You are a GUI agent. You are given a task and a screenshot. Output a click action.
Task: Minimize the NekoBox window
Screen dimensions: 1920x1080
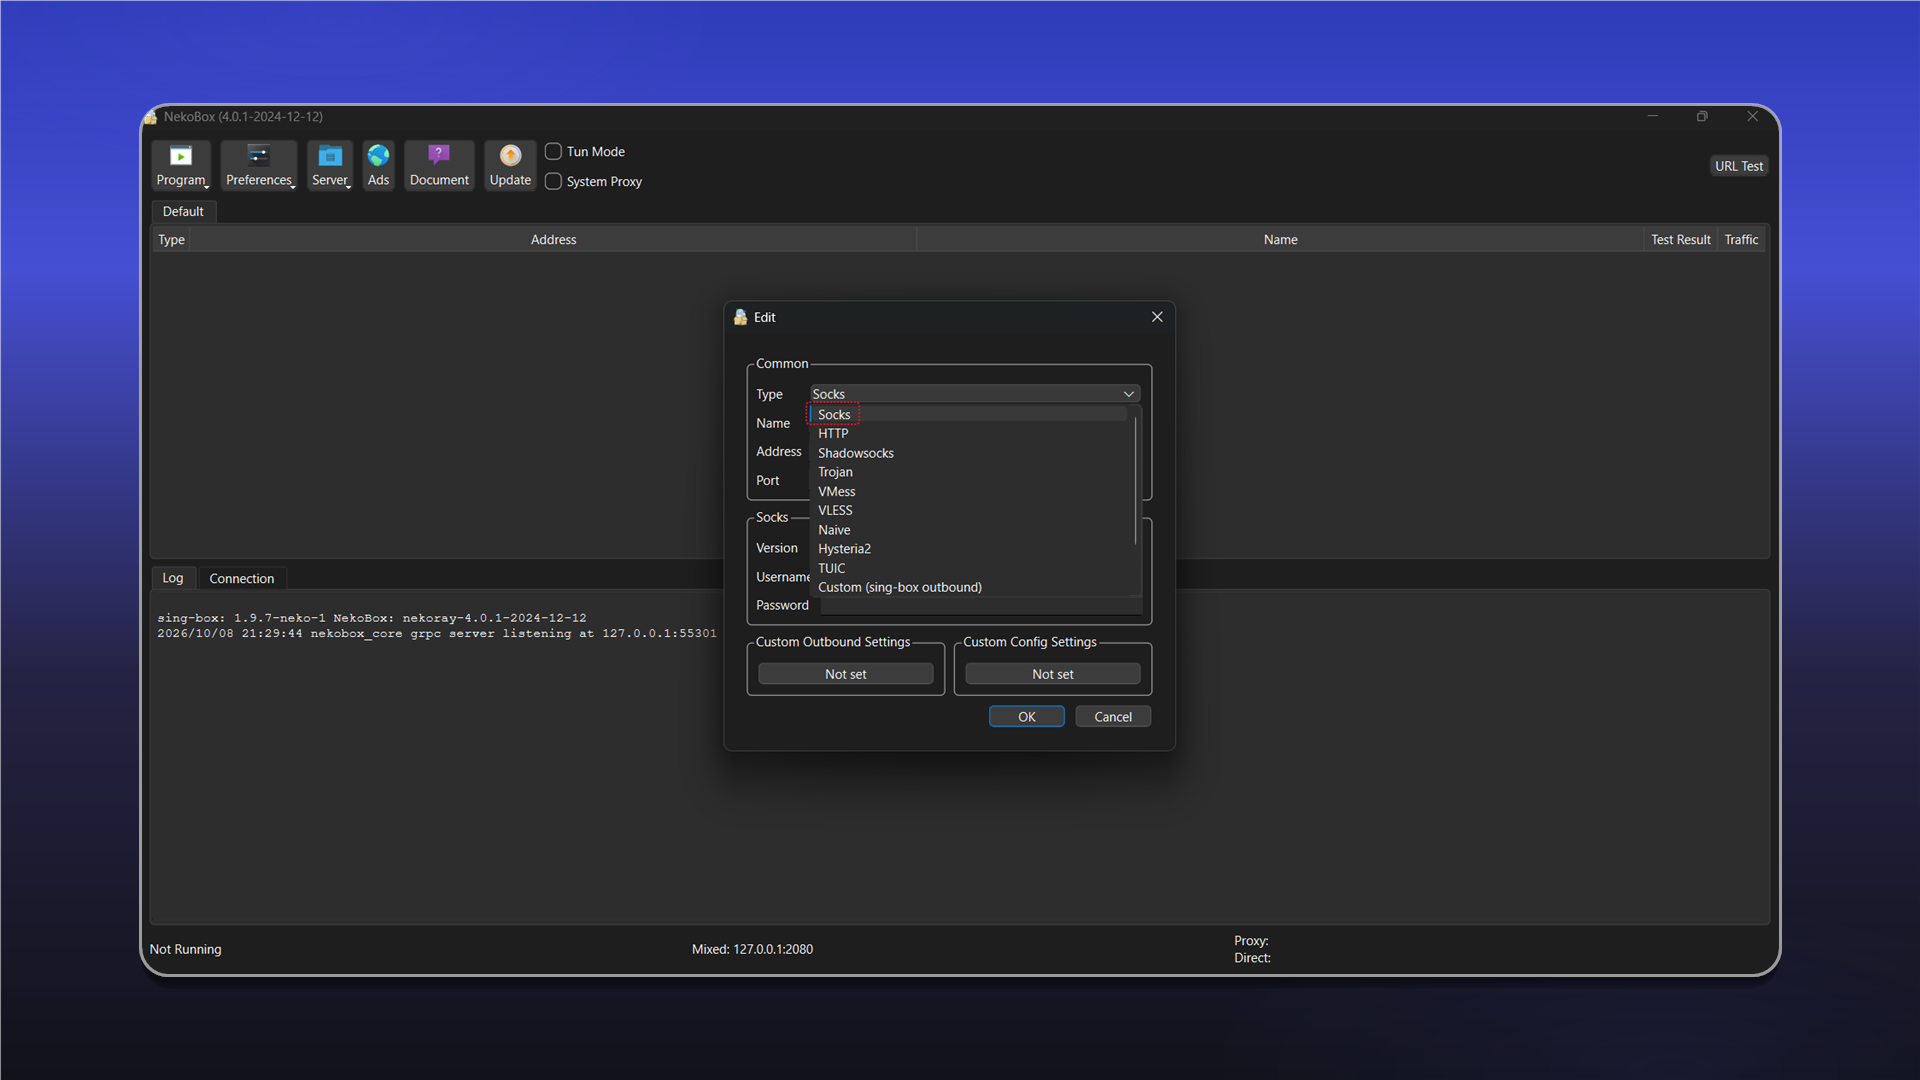click(1653, 116)
